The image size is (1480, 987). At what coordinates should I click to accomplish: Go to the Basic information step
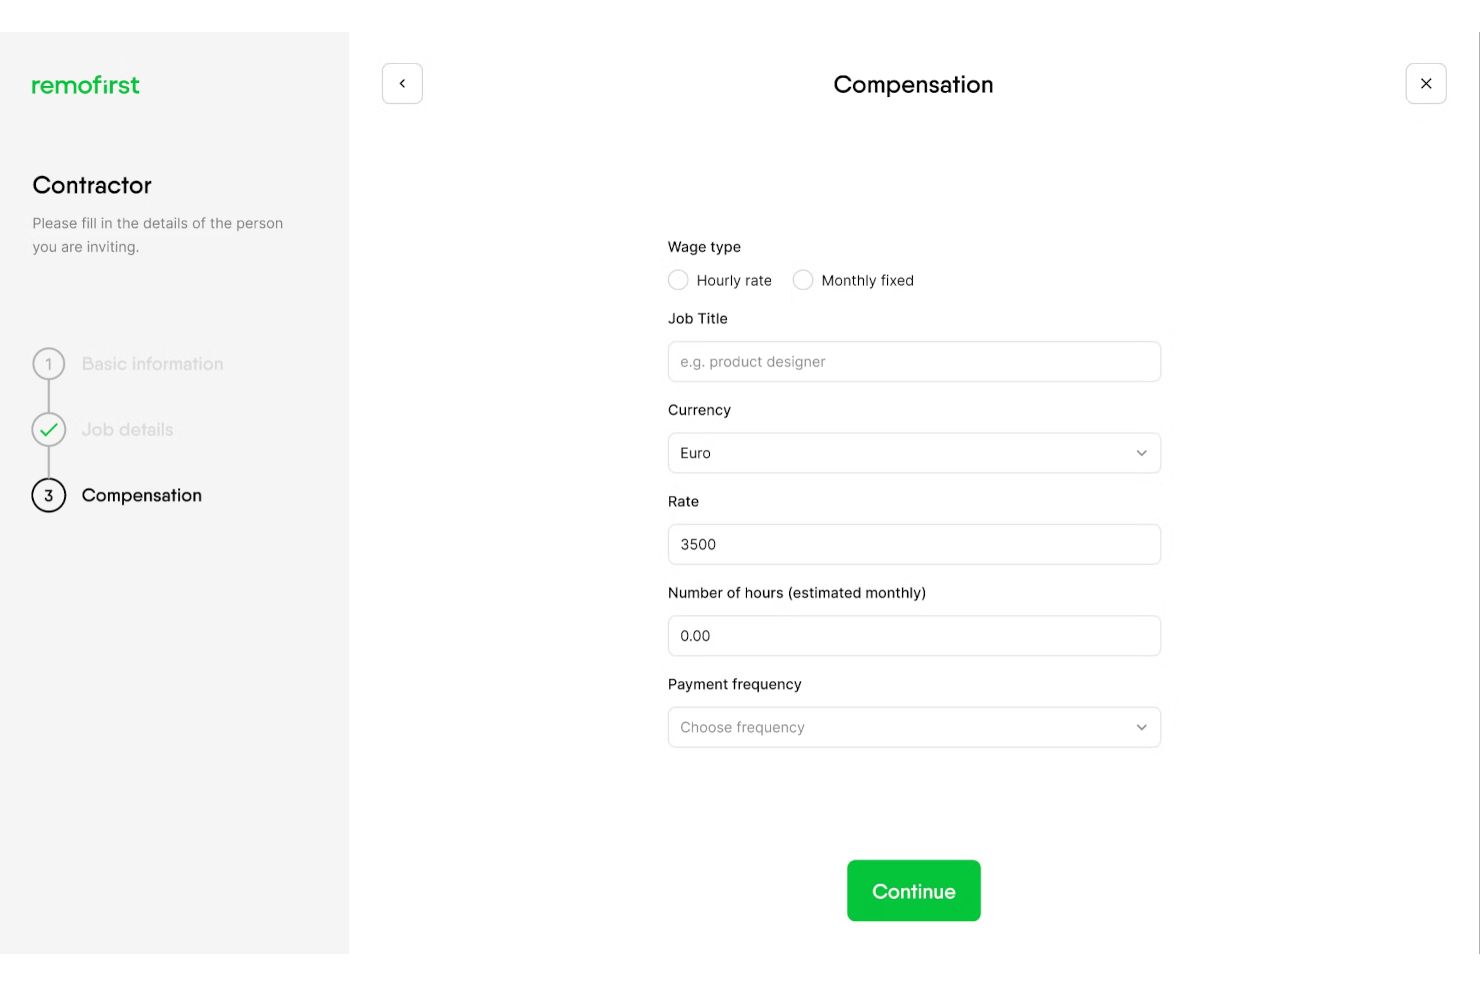tap(152, 364)
